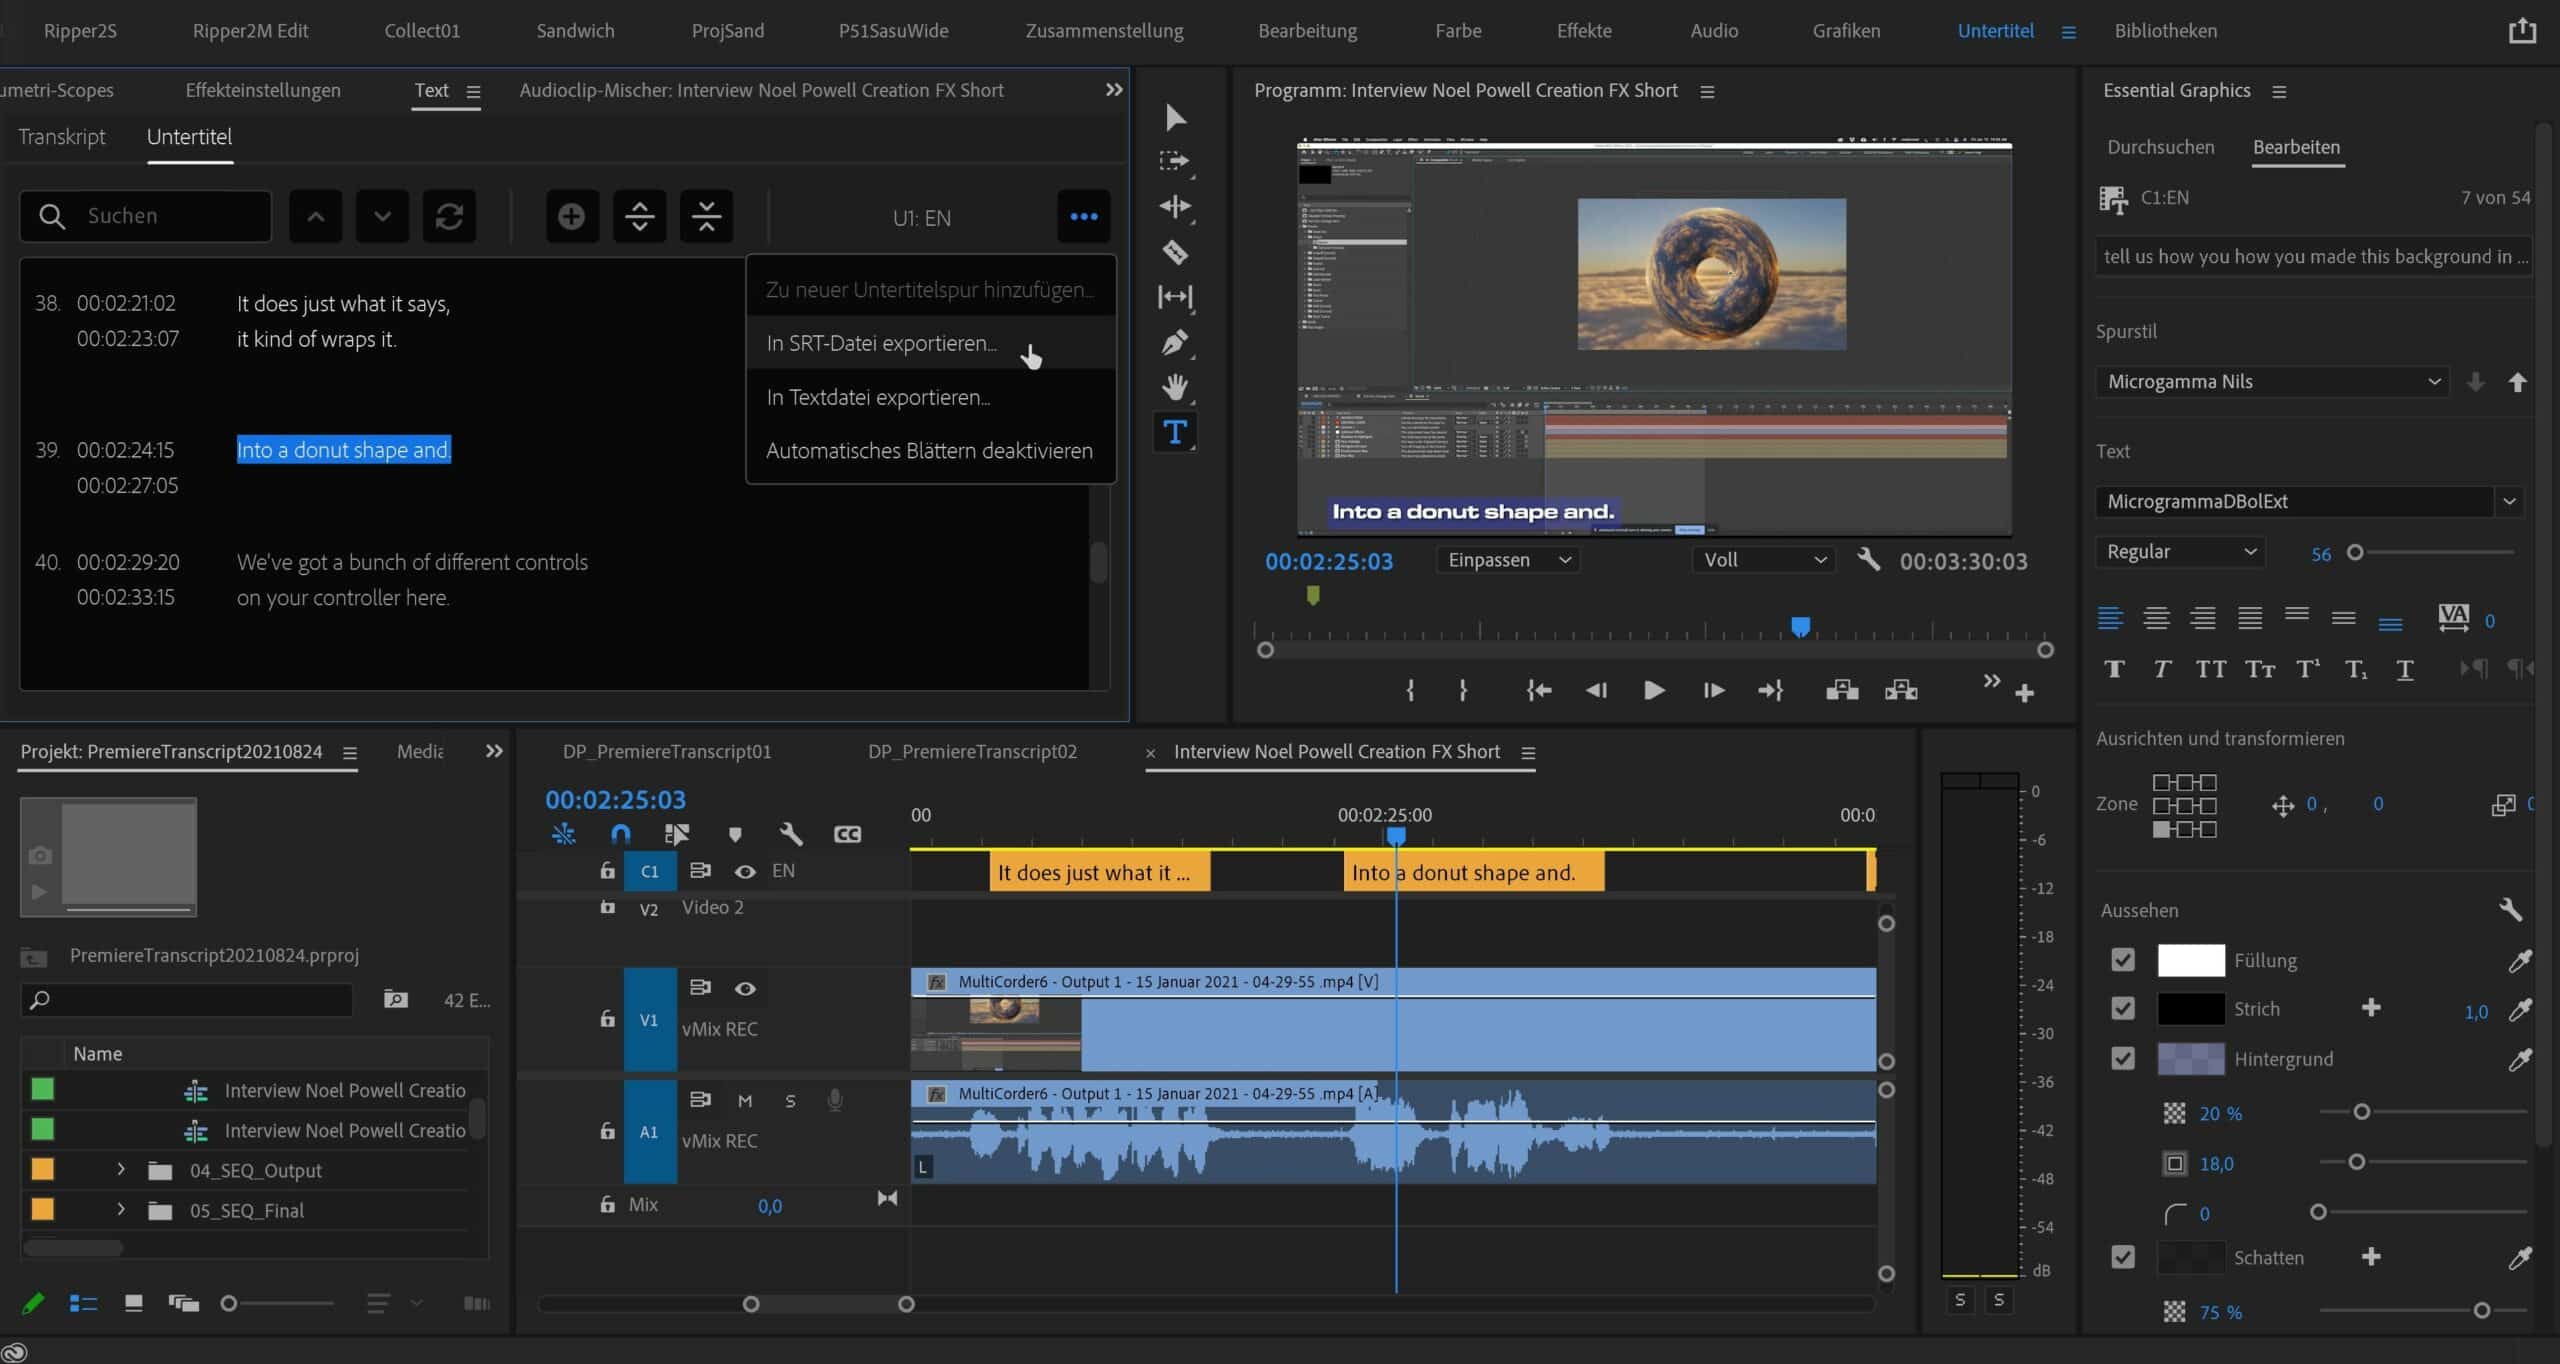Open the Einpassen zoom level dropdown
This screenshot has width=2560, height=1364.
coord(1508,560)
